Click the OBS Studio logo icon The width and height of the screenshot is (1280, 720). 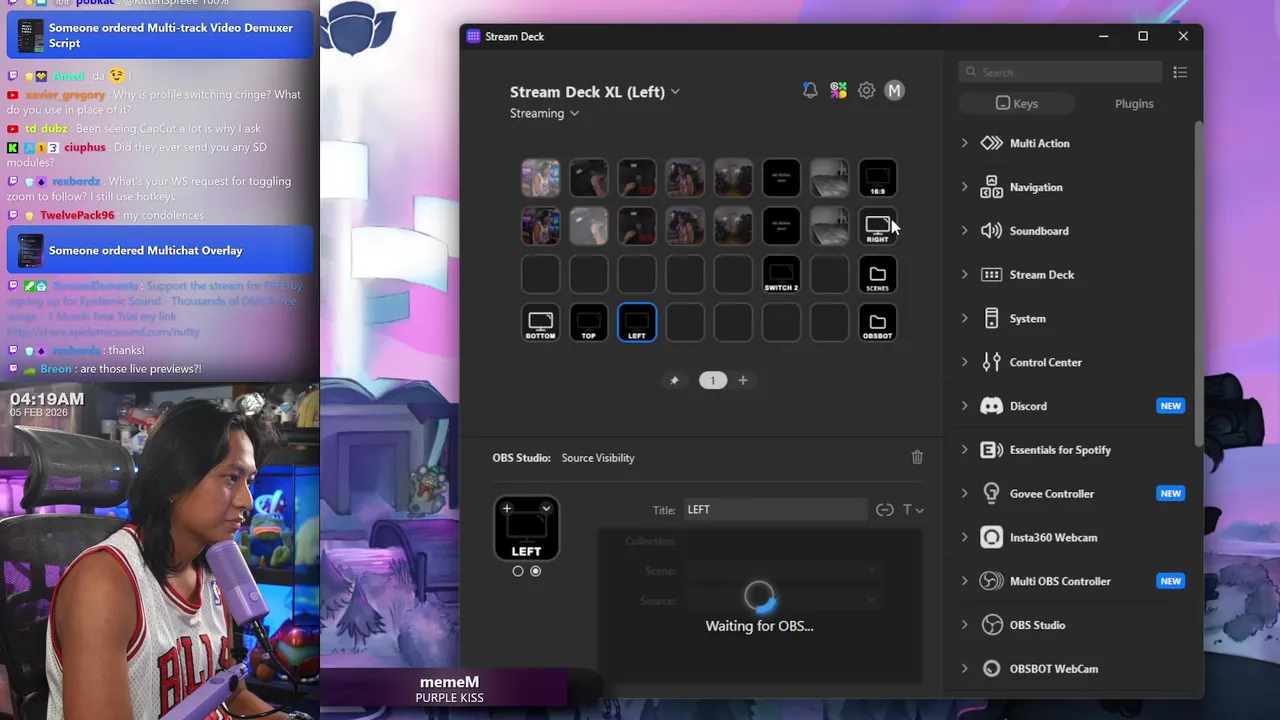991,625
